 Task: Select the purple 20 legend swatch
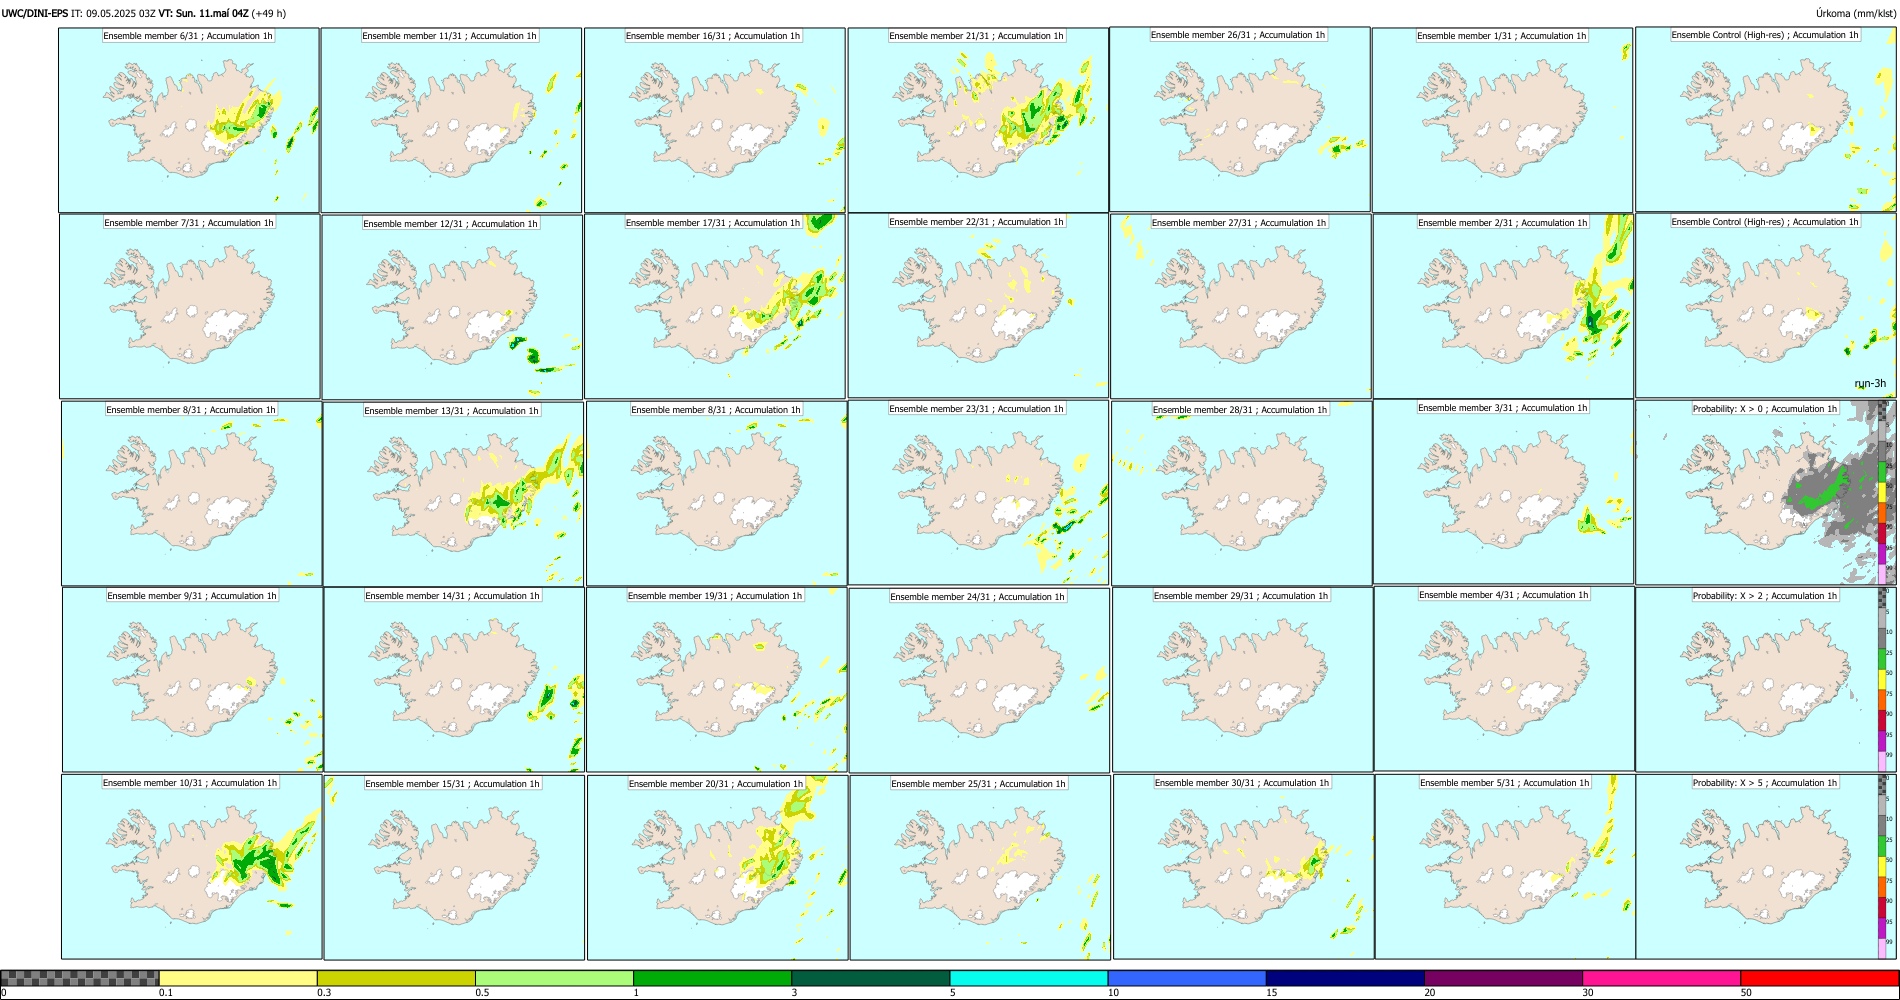point(1504,978)
